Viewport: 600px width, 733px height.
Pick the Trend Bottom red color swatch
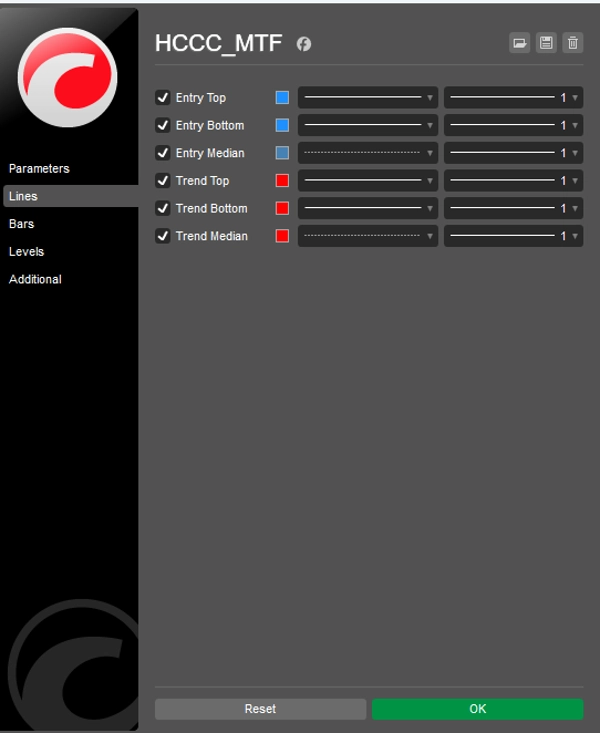(x=282, y=208)
